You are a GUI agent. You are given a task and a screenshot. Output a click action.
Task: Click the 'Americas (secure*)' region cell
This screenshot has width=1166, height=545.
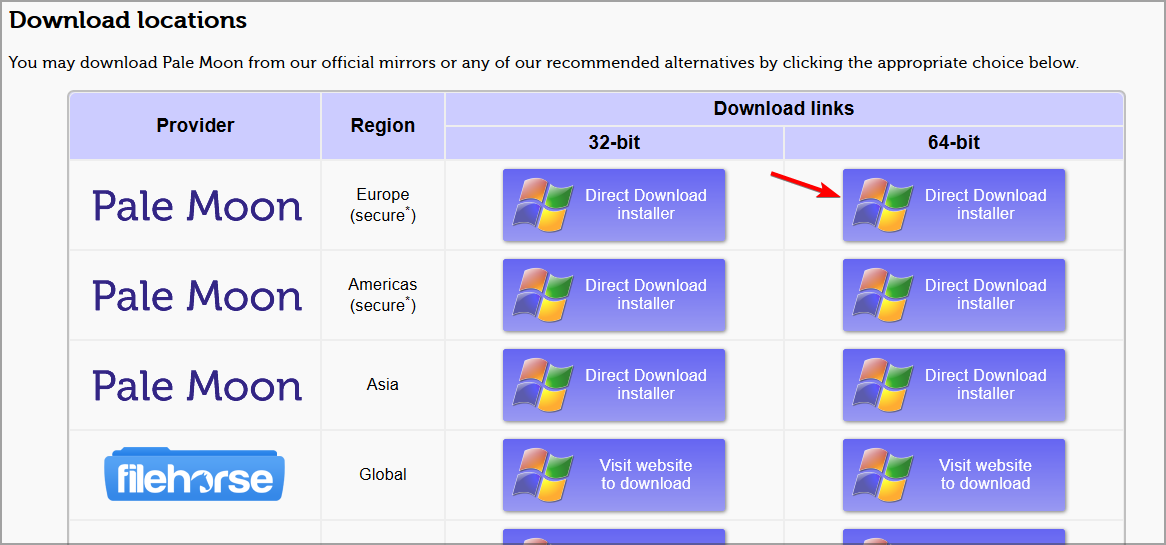(383, 295)
